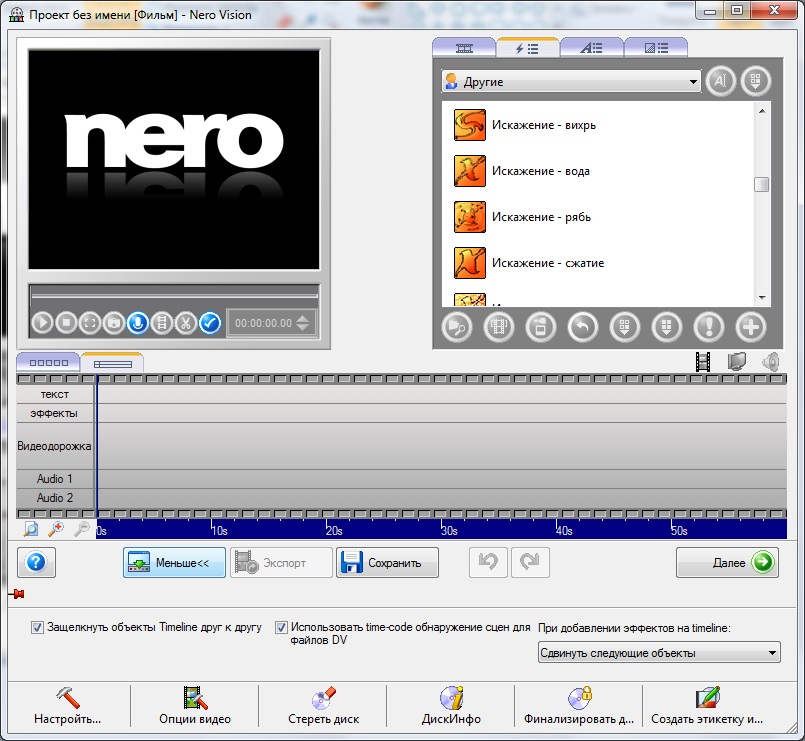Start playback with the Play button
Screen dimensions: 805x741
(42, 323)
